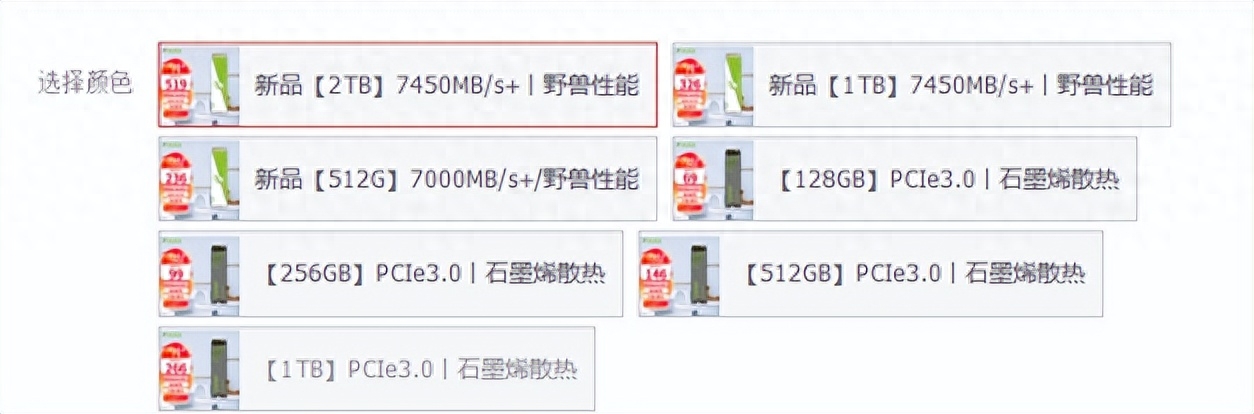The width and height of the screenshot is (1254, 414).
Task: Click the 99 price badge on 256GB thumbnail
Action: coord(179,273)
